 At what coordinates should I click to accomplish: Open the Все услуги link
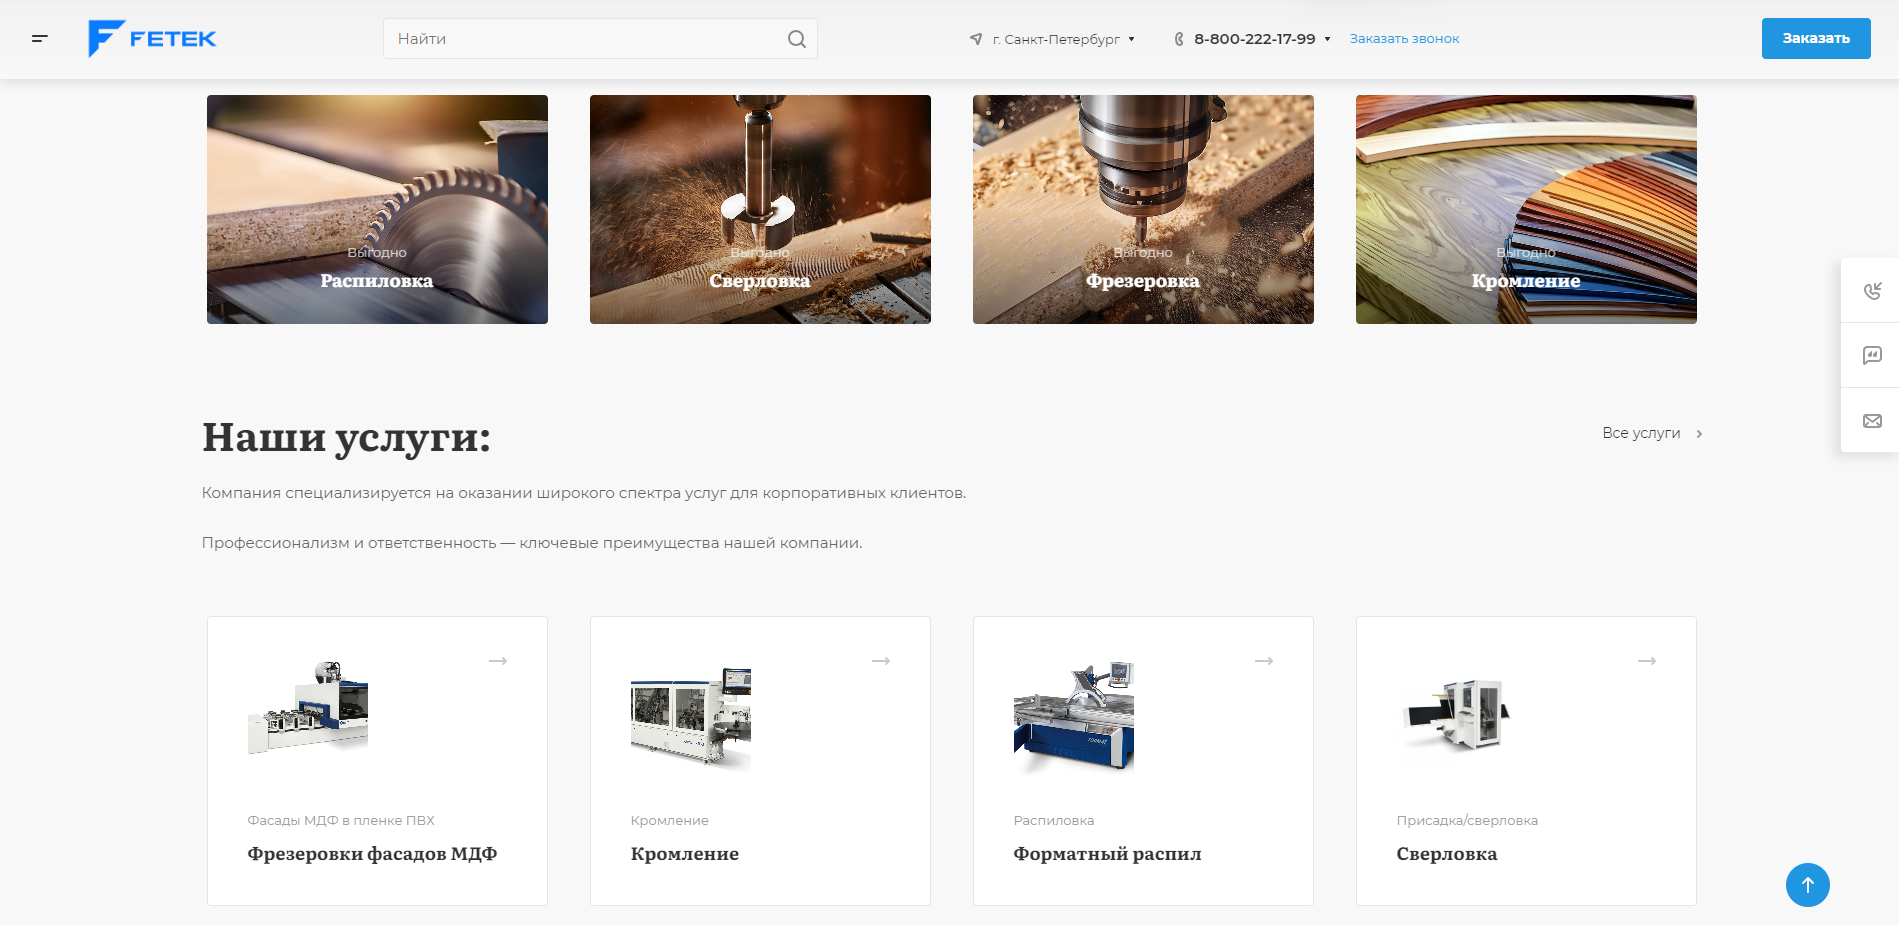(x=1641, y=433)
